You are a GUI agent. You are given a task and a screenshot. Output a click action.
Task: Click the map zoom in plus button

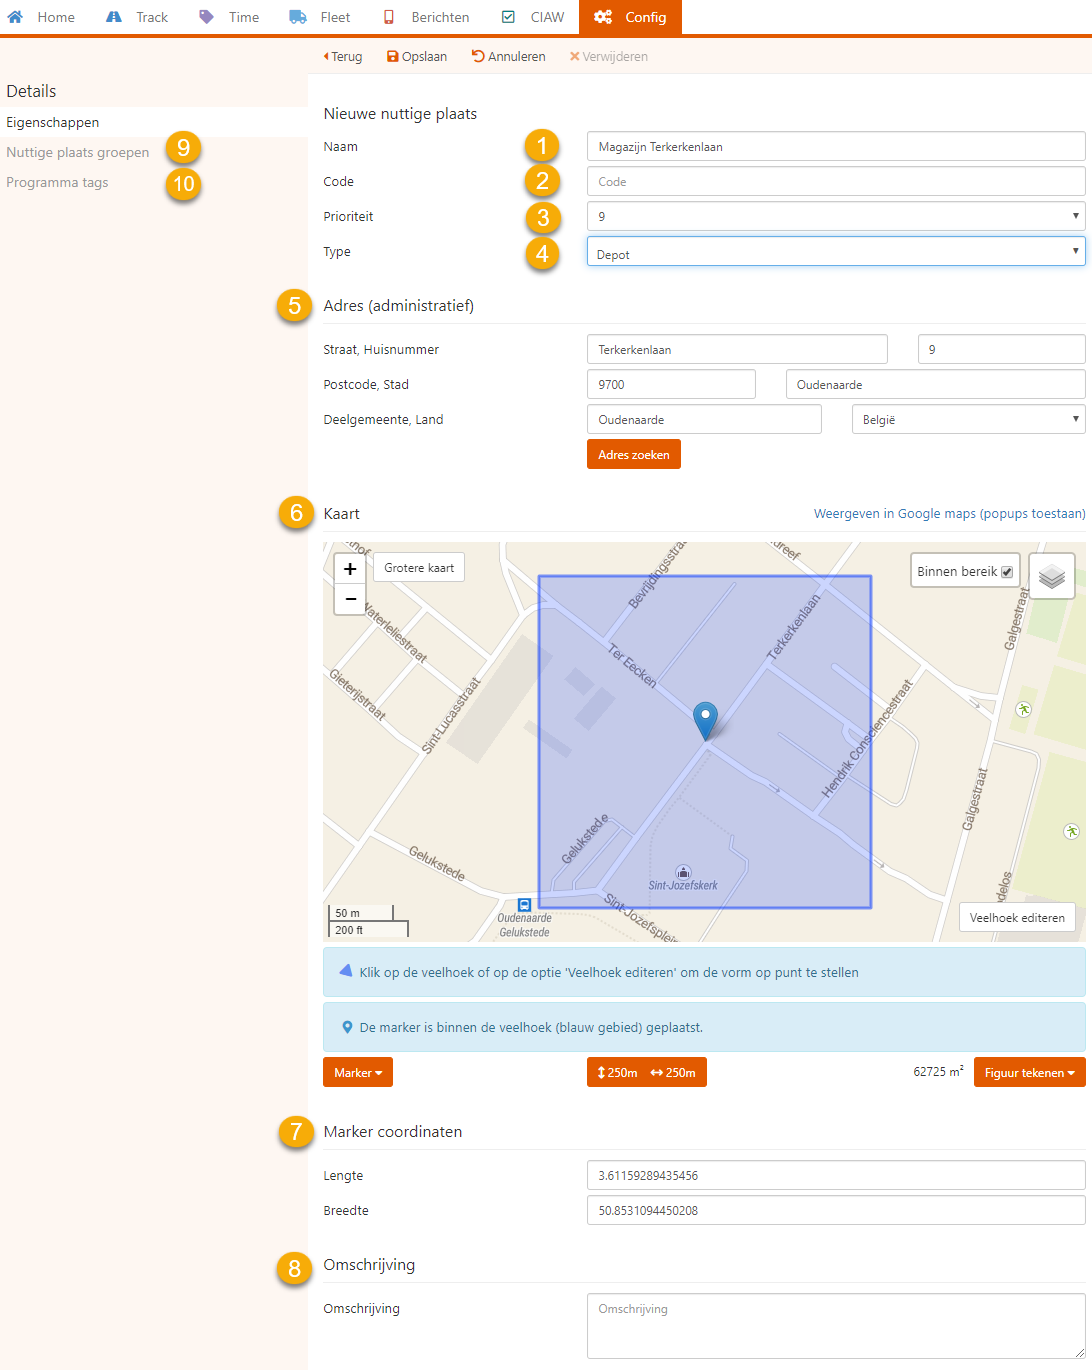point(350,569)
